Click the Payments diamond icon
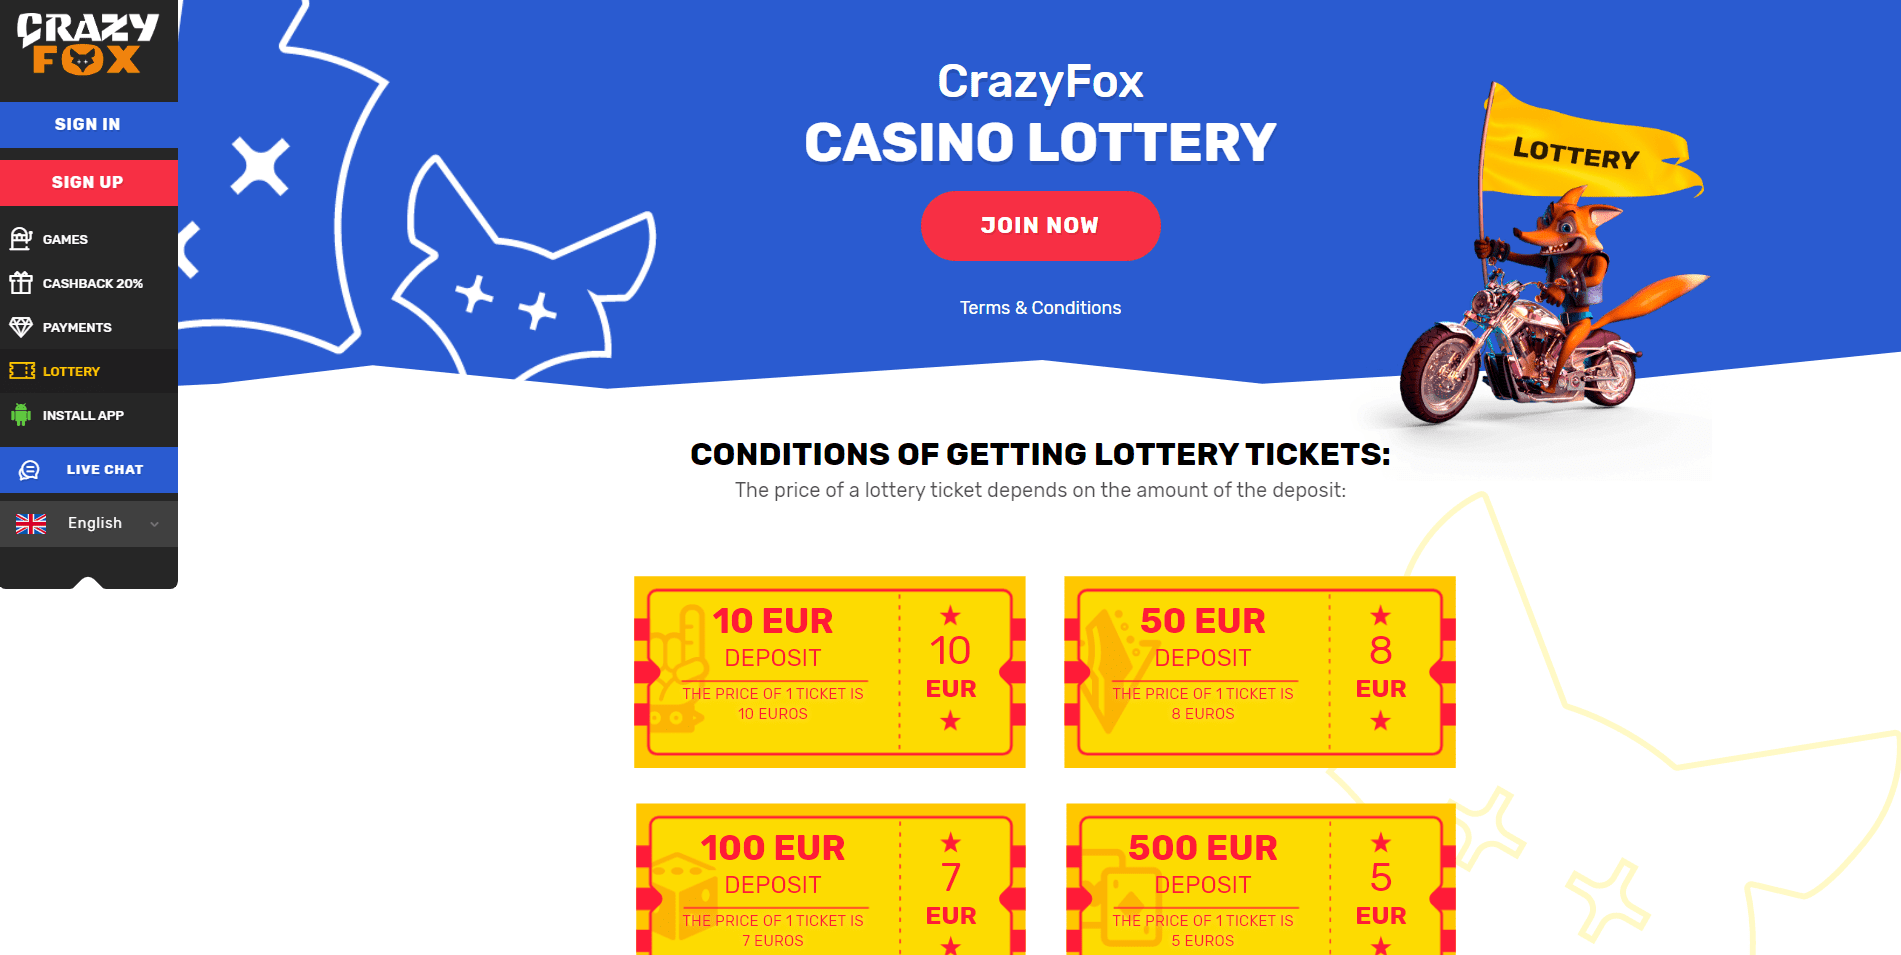 point(21,327)
